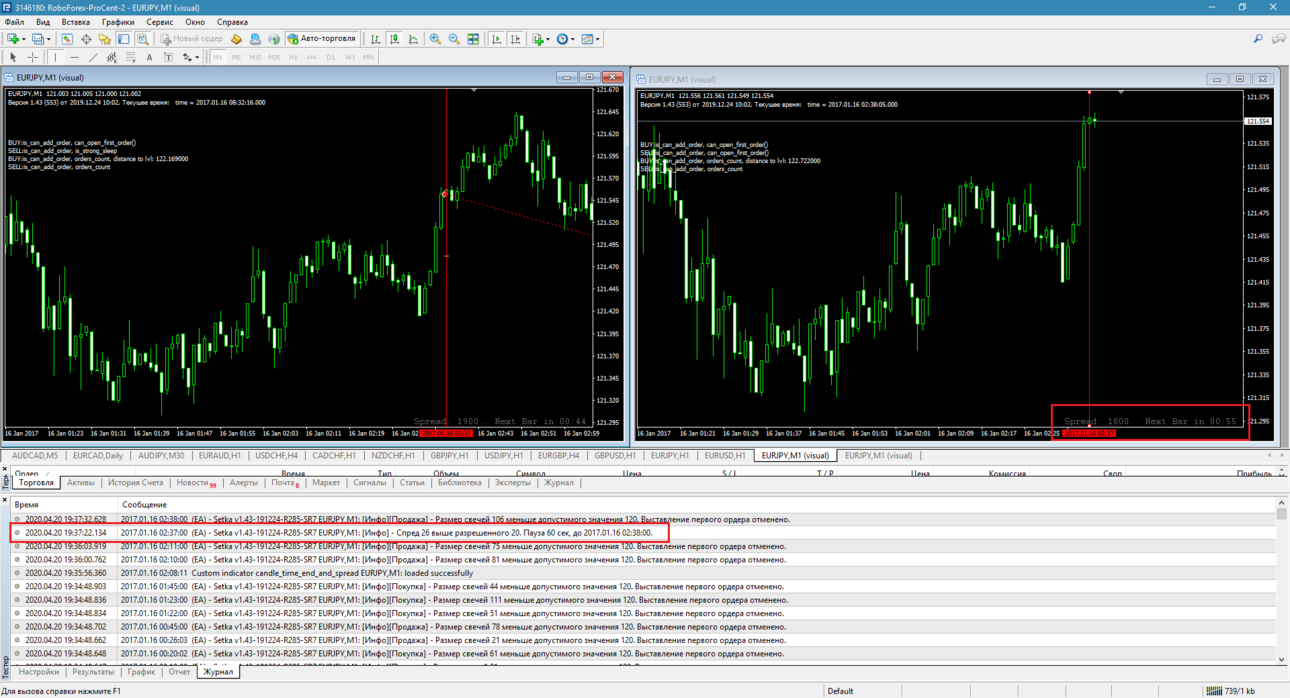
Task: Open the templates dropdown
Action: [590, 39]
